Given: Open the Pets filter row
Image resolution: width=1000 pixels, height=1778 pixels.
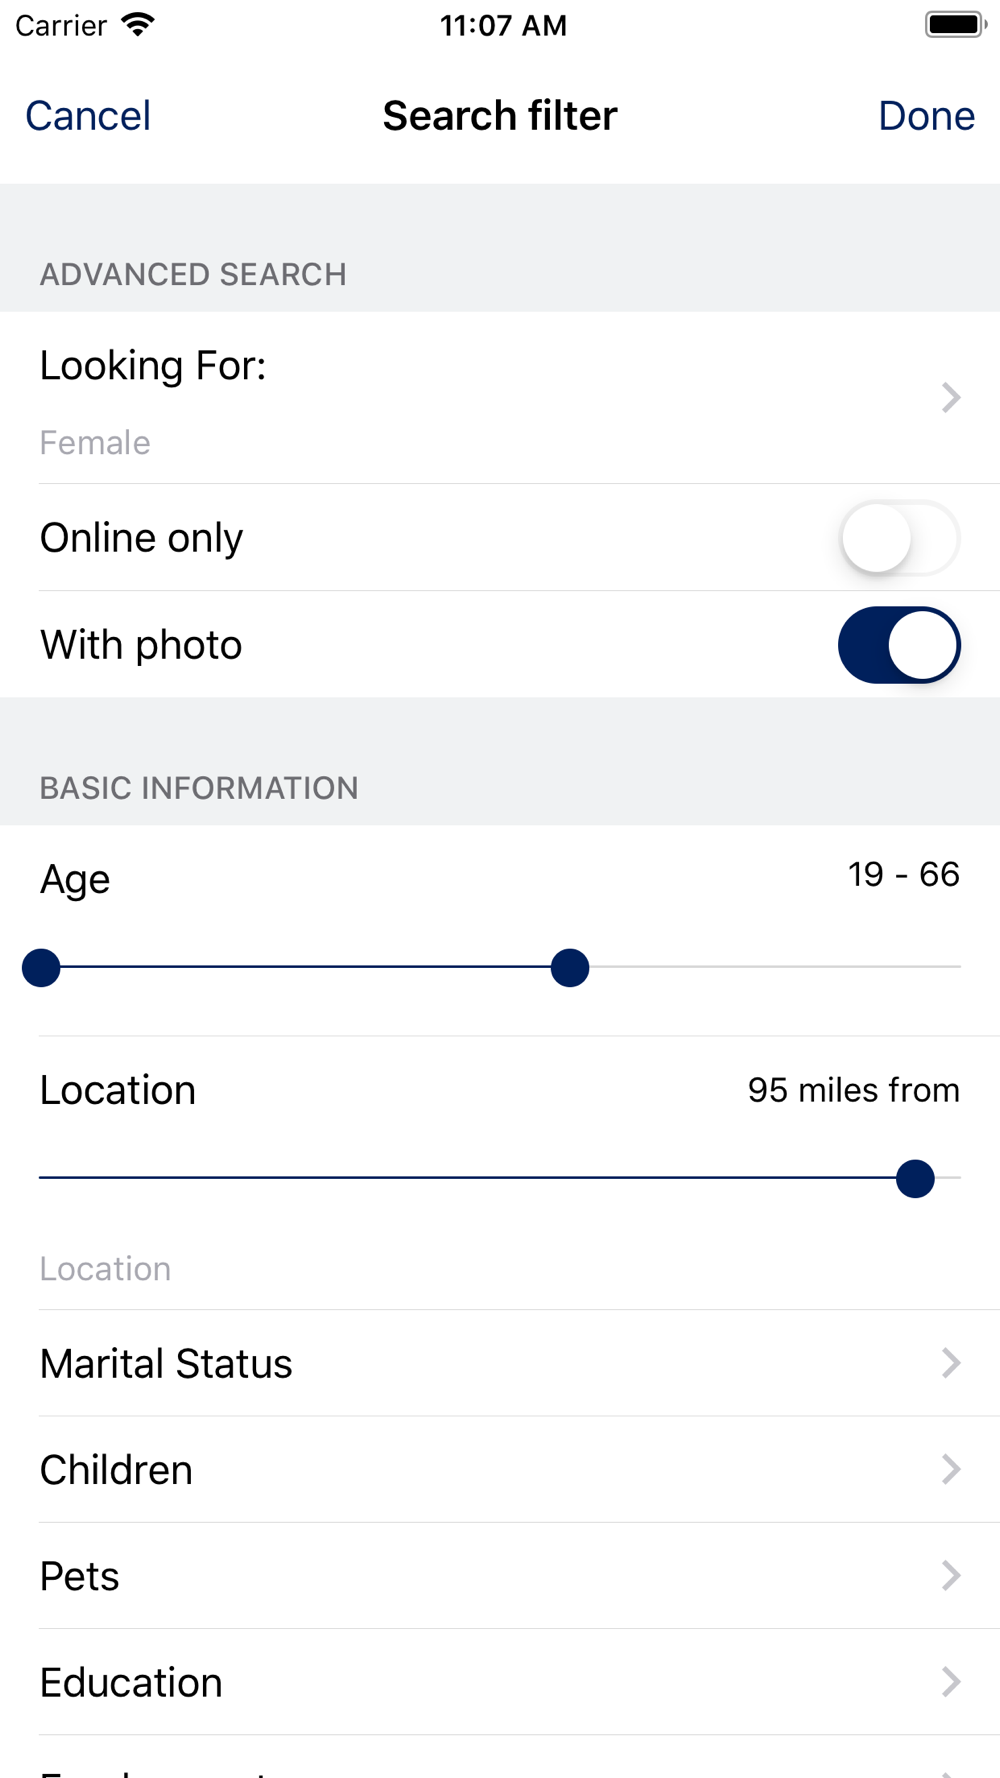Looking at the screenshot, I should pos(400,1576).
